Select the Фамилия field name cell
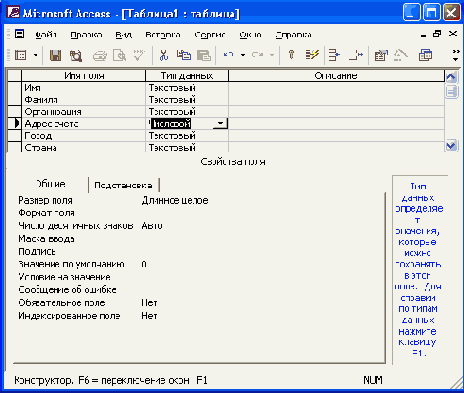 tap(84, 100)
